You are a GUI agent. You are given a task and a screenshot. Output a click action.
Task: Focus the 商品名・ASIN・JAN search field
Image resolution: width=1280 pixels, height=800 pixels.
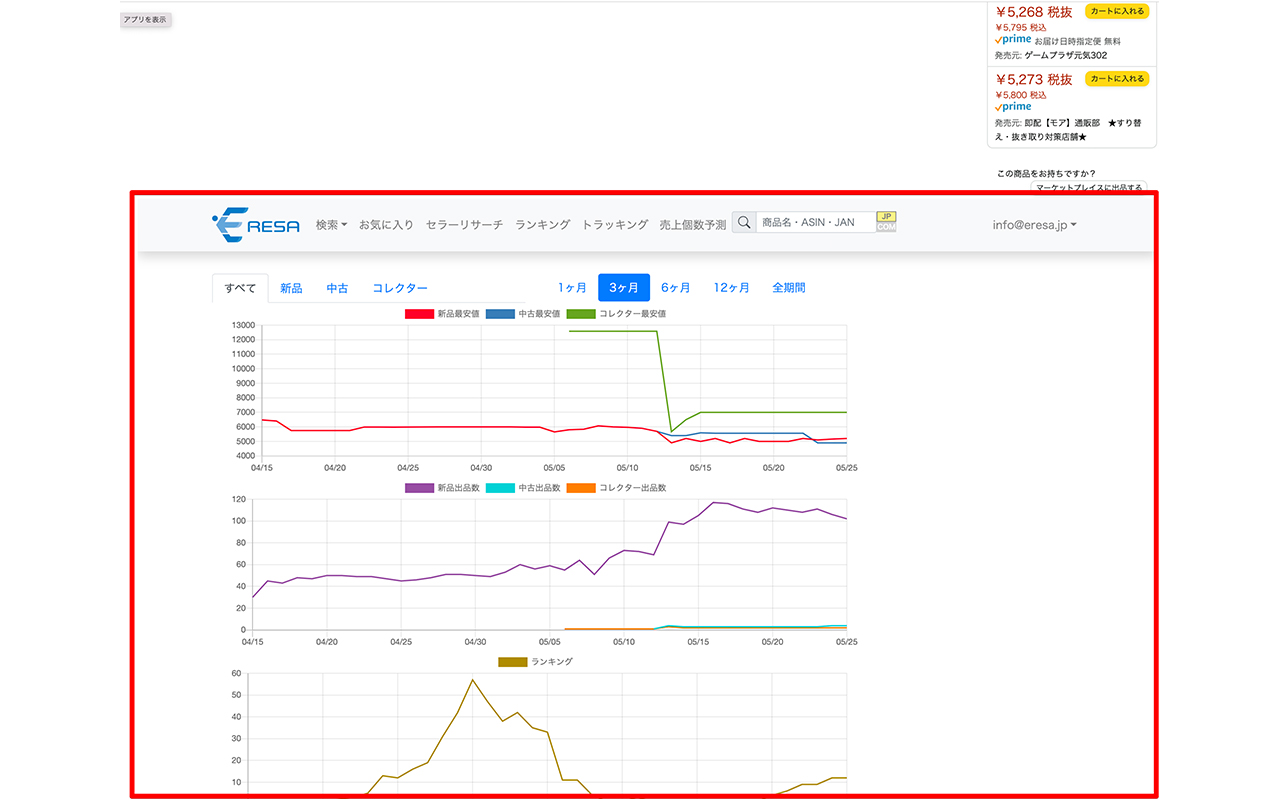816,222
